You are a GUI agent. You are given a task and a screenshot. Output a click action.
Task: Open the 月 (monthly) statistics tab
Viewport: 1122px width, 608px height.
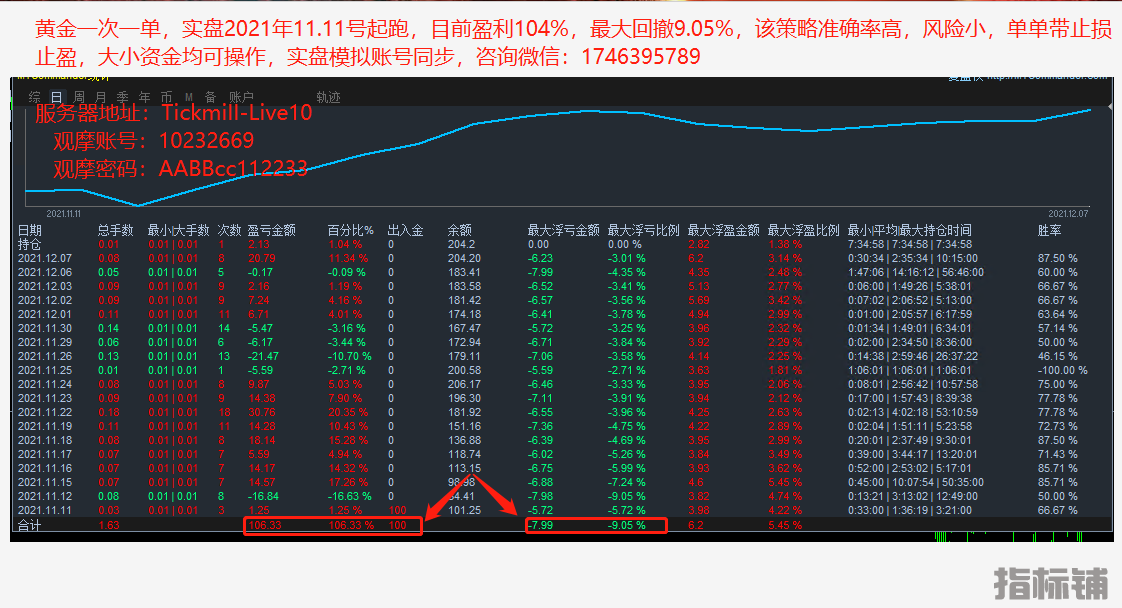[101, 97]
